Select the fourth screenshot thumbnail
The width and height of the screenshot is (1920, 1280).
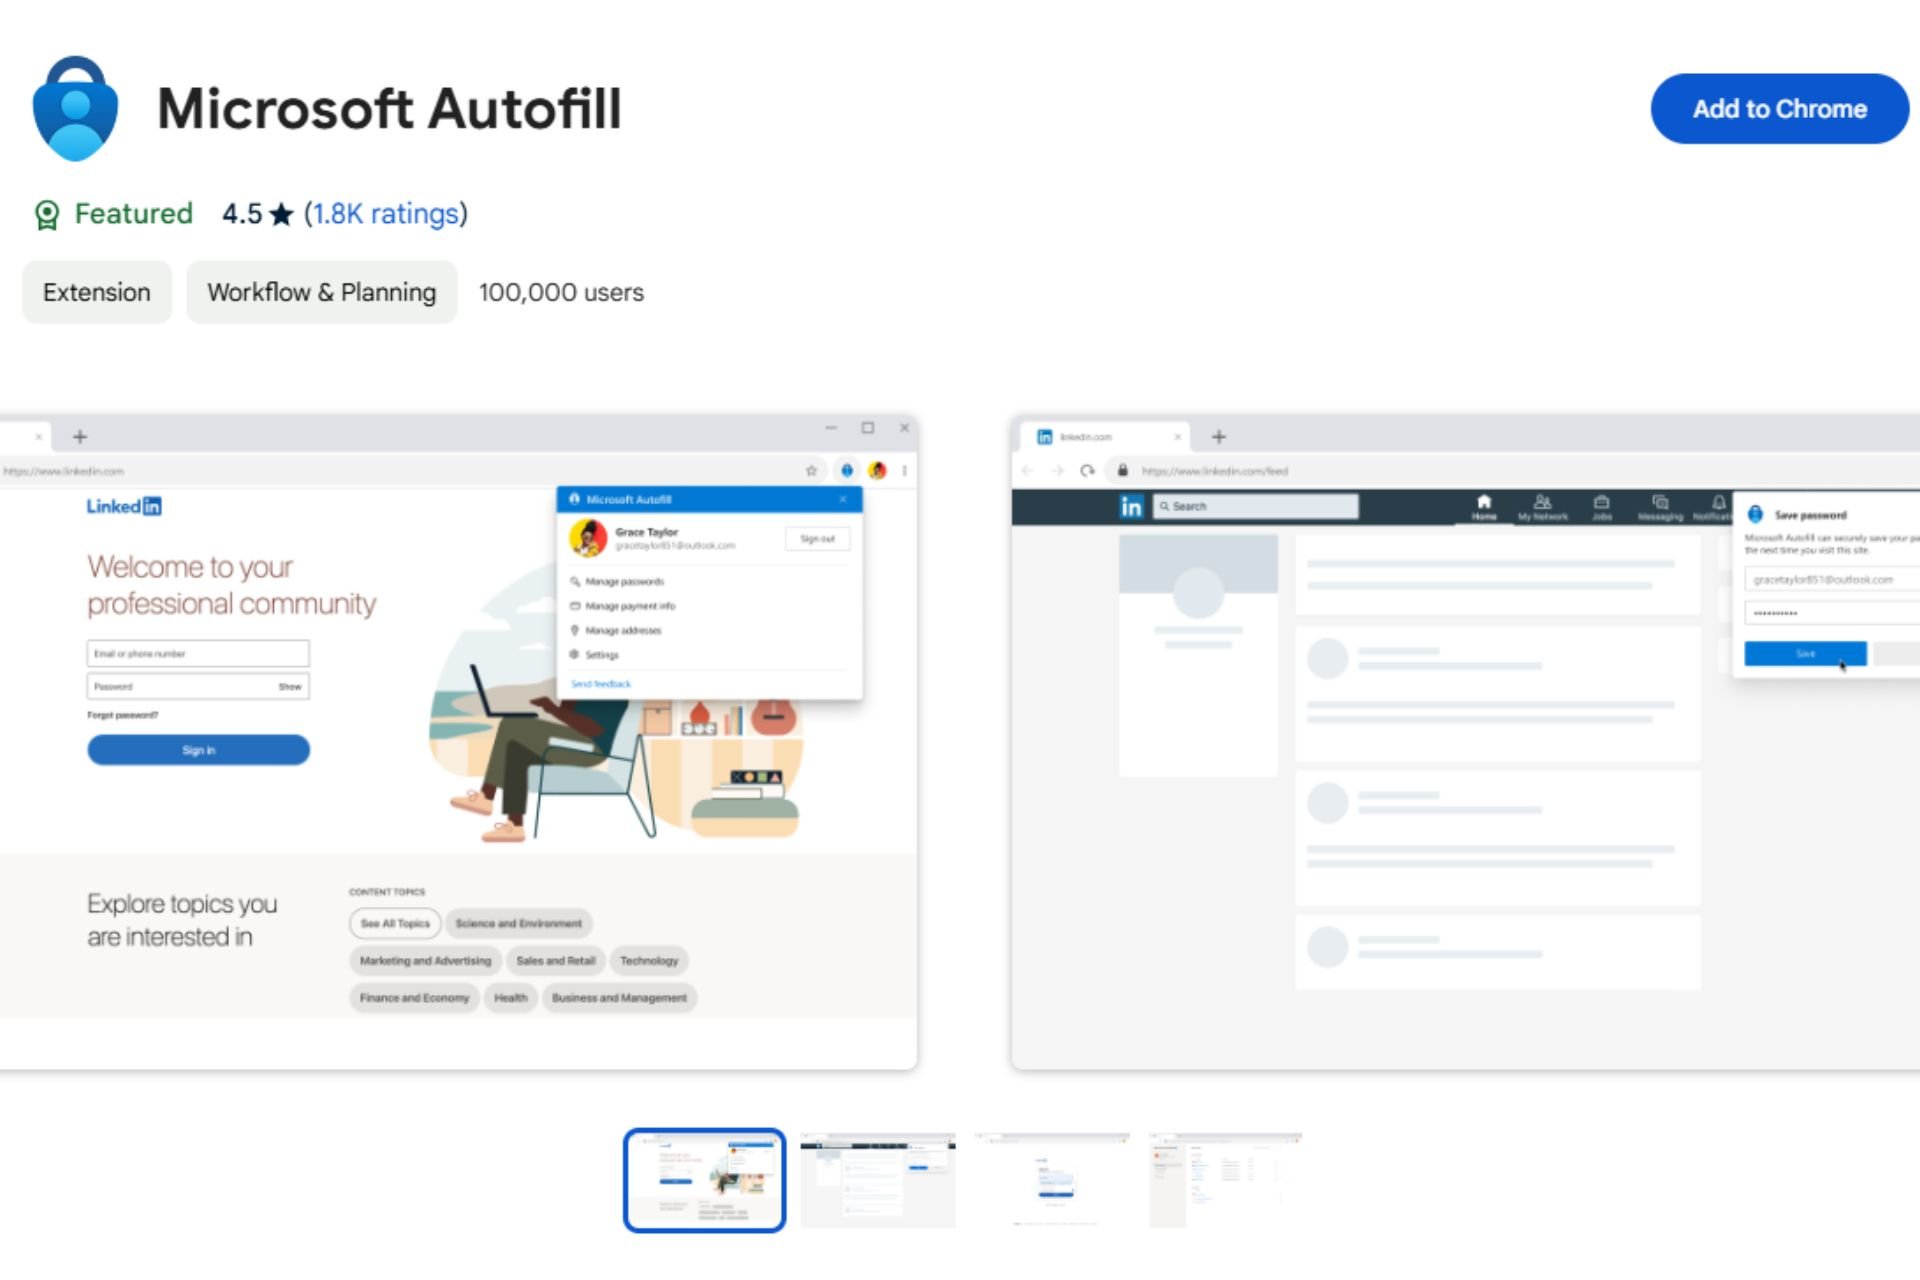coord(1226,1180)
